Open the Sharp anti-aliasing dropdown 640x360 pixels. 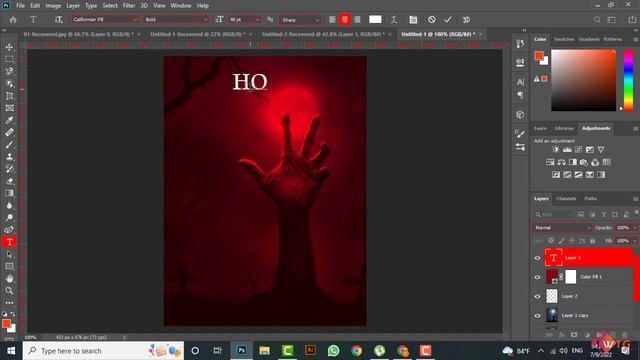click(300, 20)
